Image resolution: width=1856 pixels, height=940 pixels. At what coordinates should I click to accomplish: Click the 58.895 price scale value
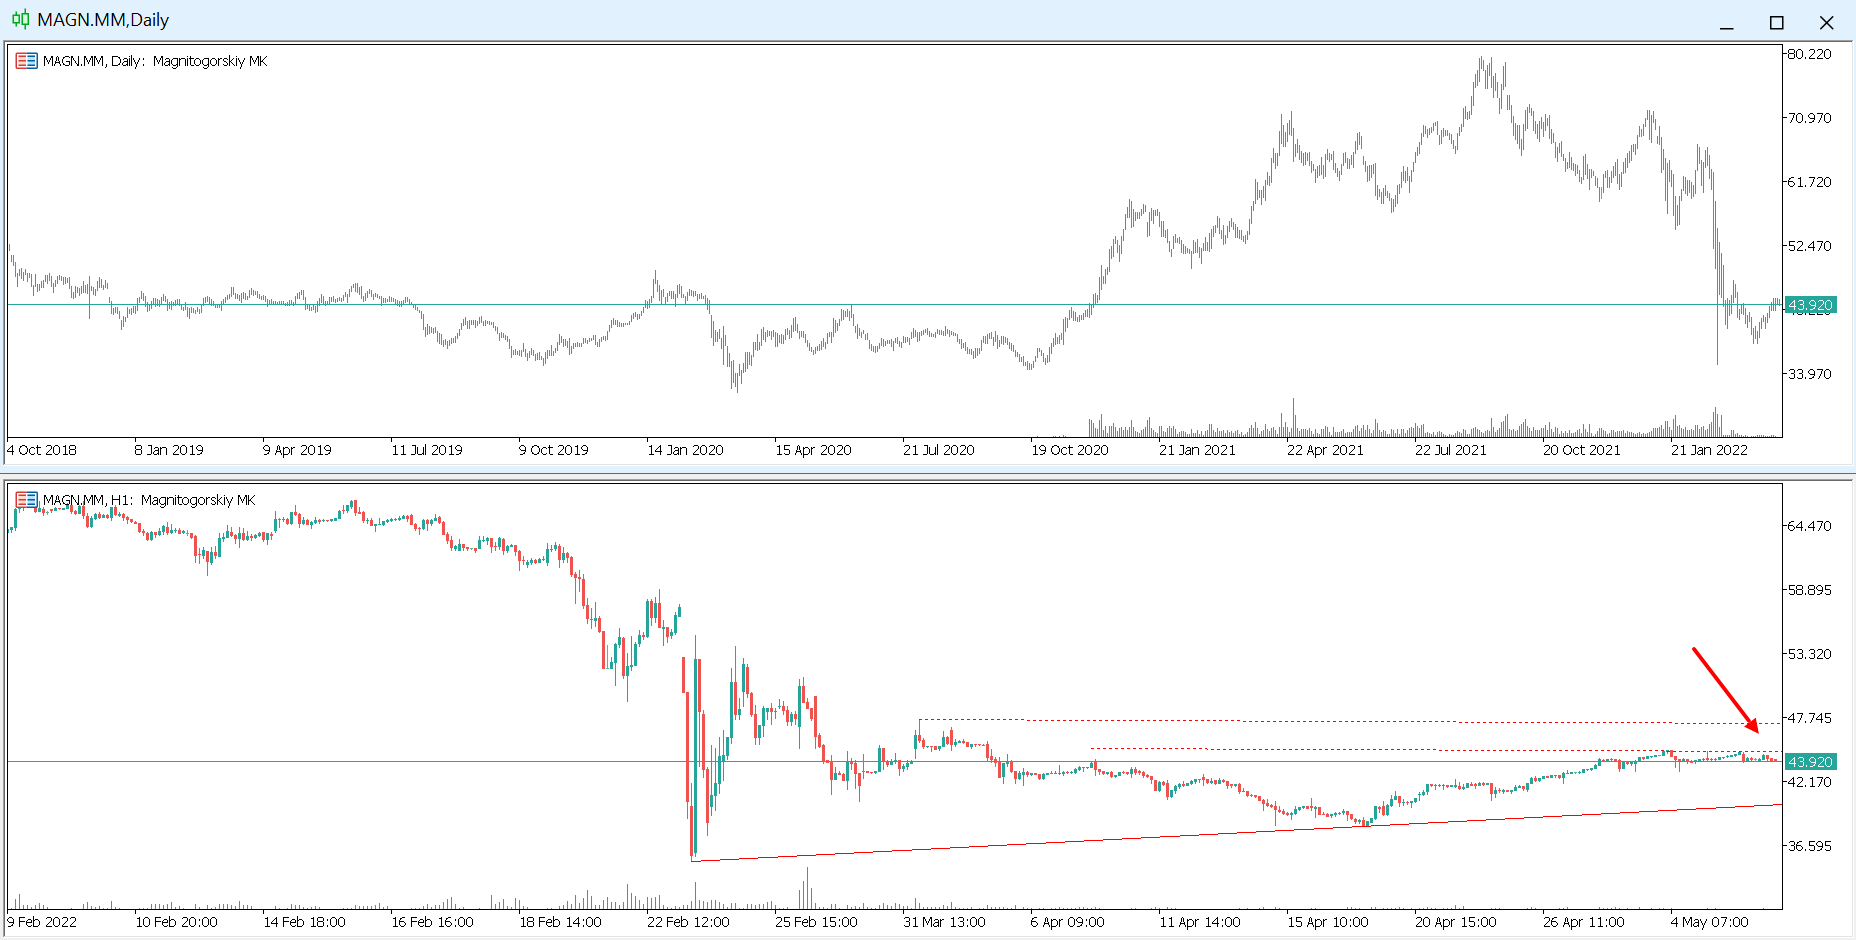[1809, 590]
